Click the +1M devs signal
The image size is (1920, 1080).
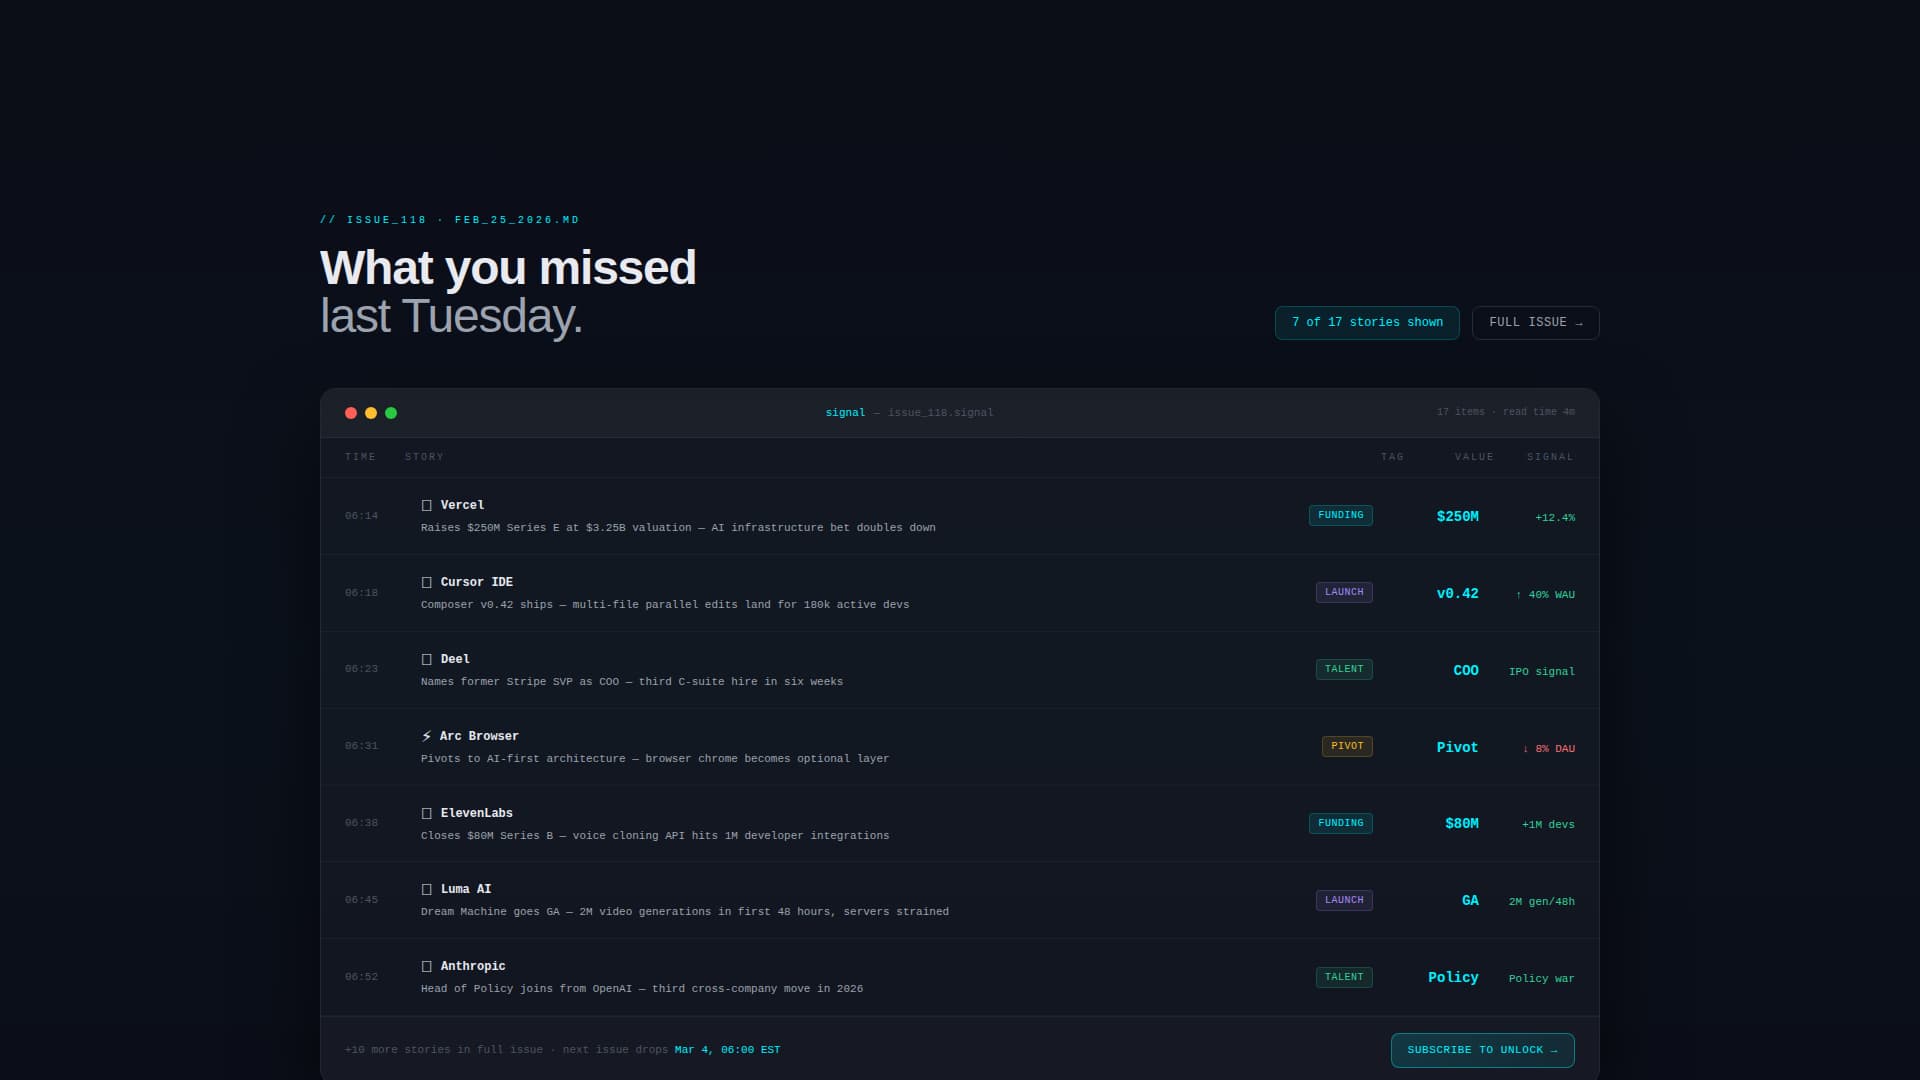pos(1548,825)
